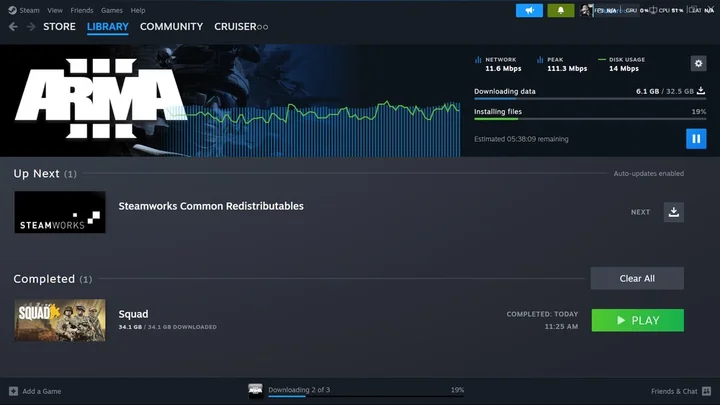Open download settings gear icon
720x405 pixels.
point(698,63)
